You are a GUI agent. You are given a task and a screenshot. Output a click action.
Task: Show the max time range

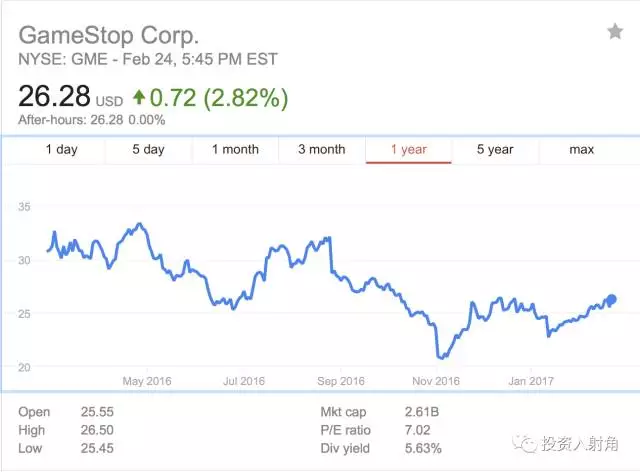pyautogui.click(x=582, y=150)
